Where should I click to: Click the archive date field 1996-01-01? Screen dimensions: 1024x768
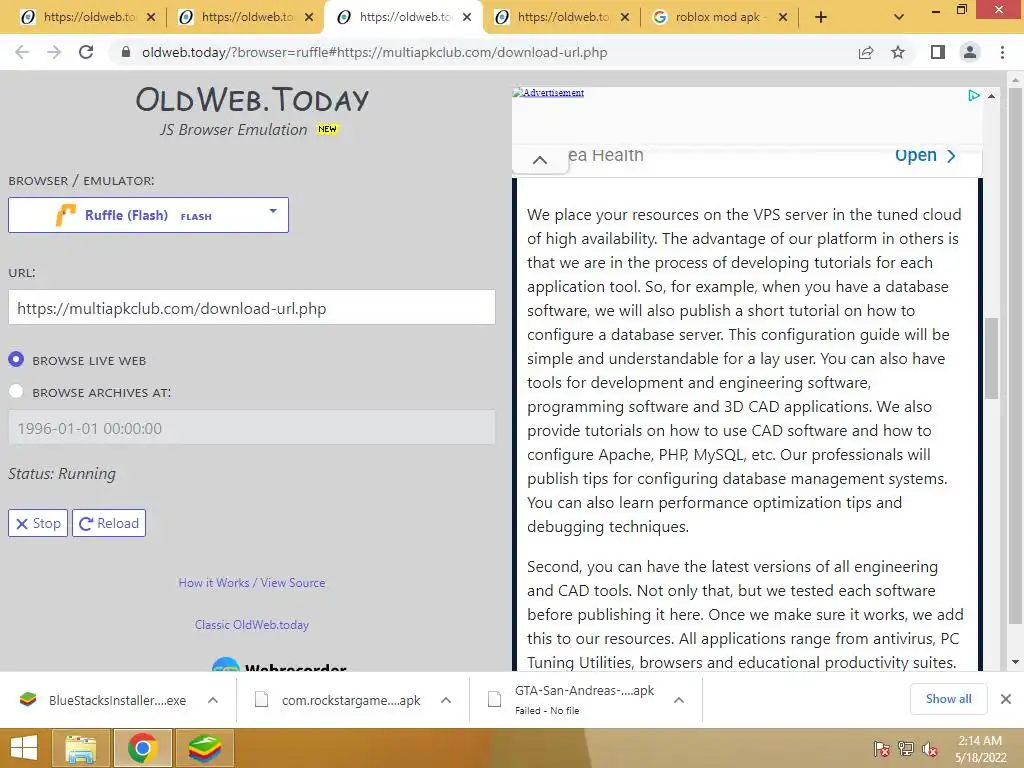(251, 428)
